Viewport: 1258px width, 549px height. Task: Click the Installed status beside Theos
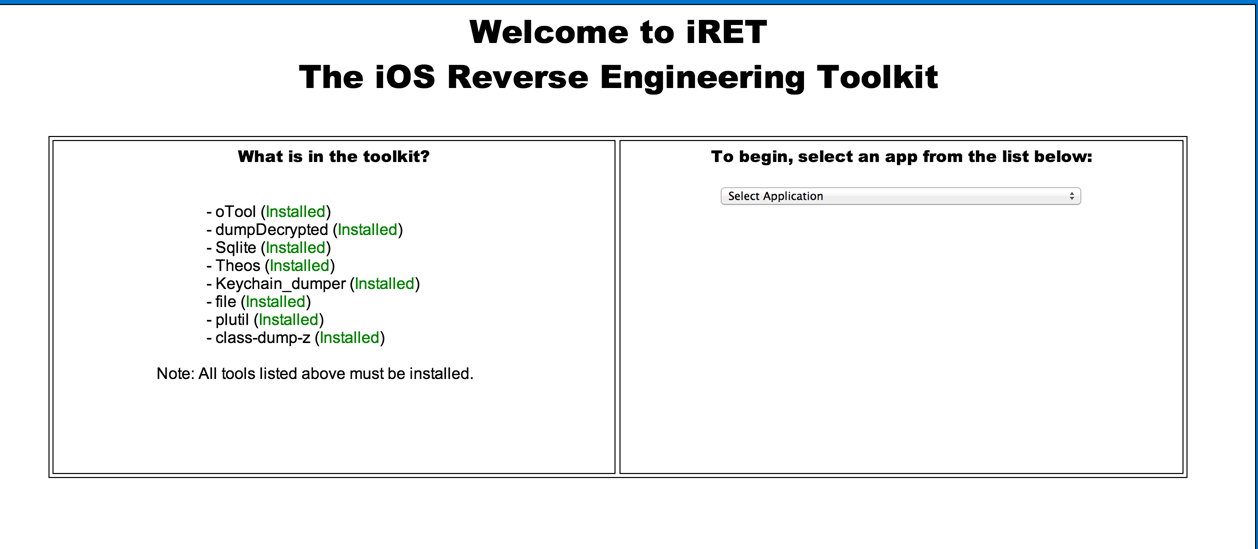pyautogui.click(x=300, y=266)
